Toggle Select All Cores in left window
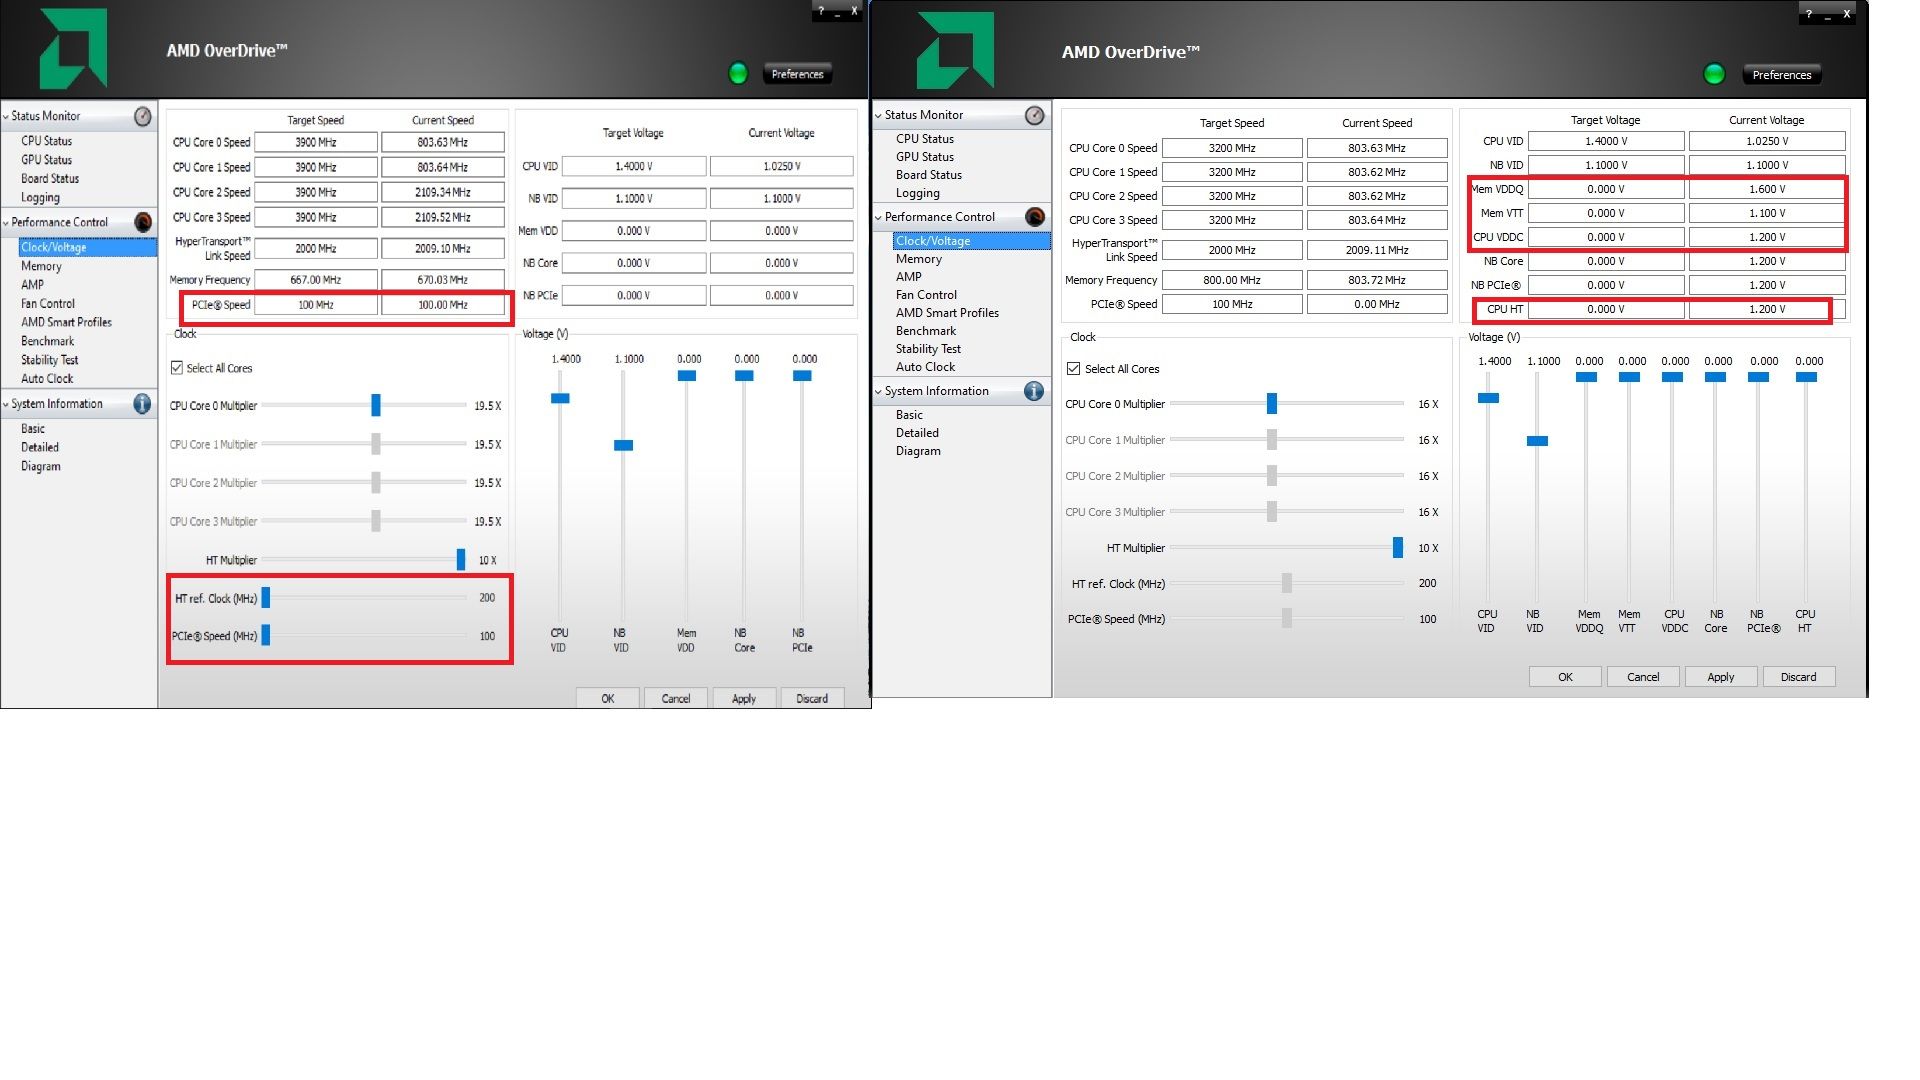The height and width of the screenshot is (1080, 1920). point(177,368)
